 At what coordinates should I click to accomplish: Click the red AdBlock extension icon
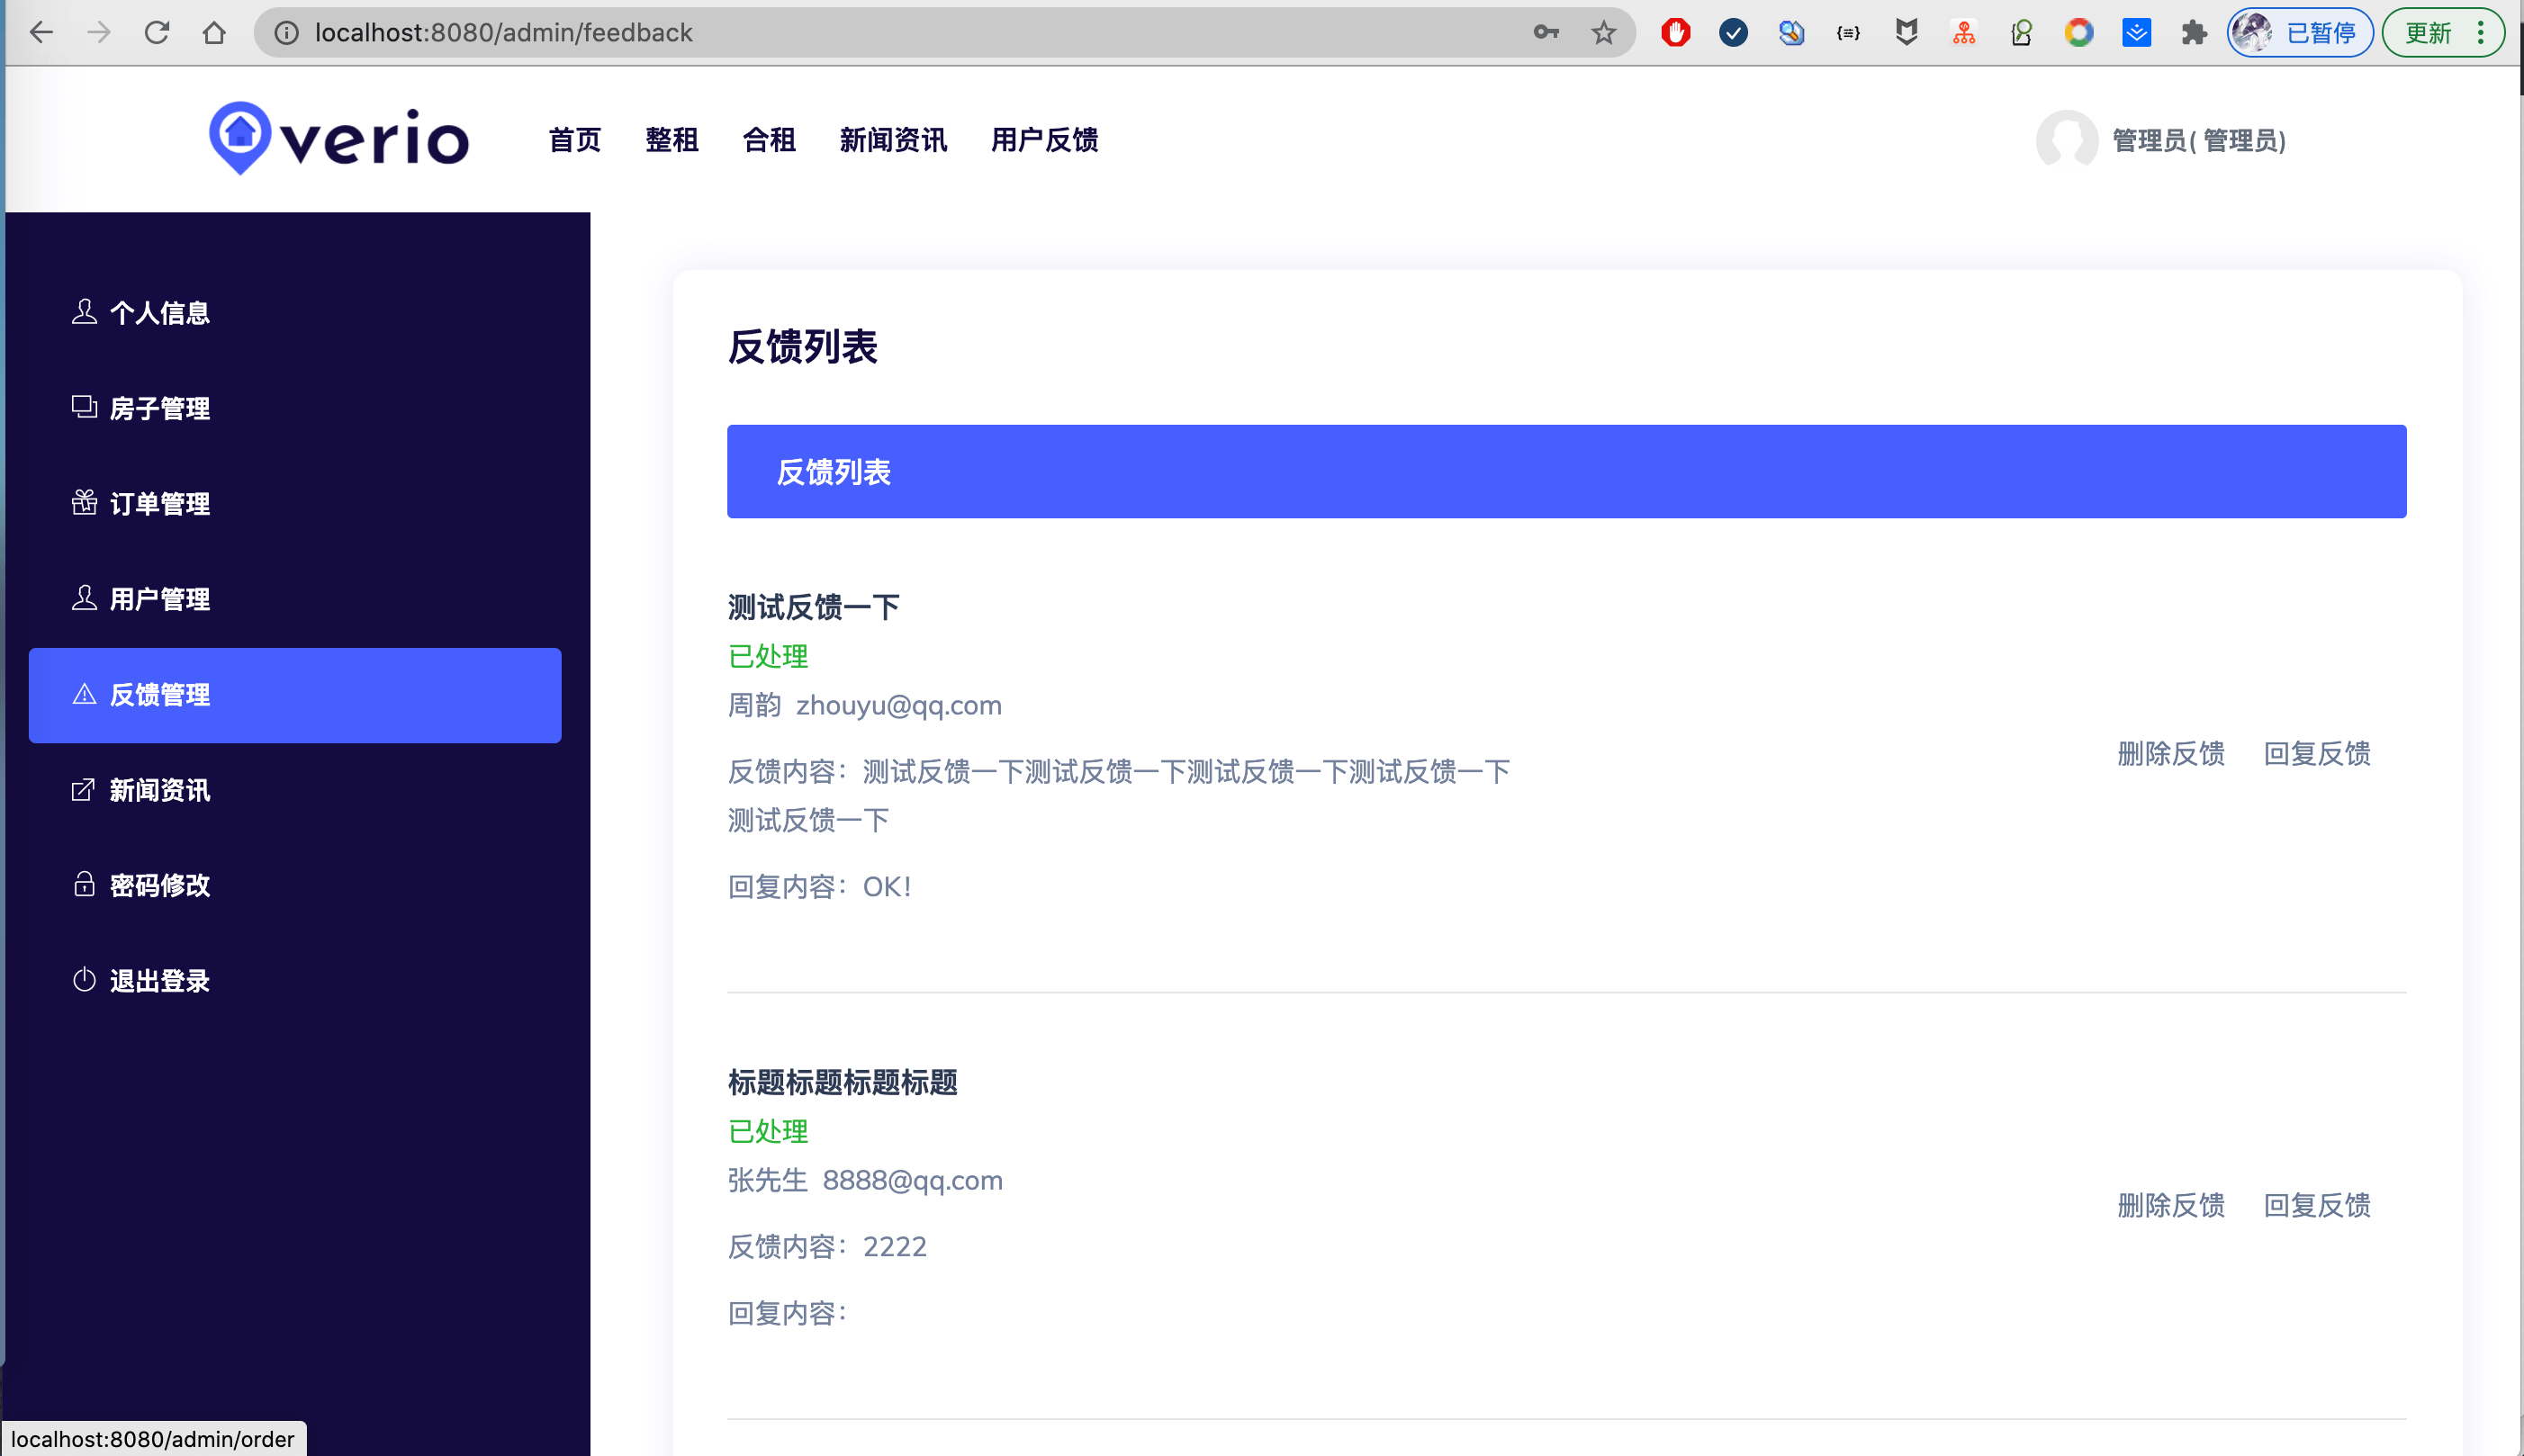pyautogui.click(x=1675, y=33)
